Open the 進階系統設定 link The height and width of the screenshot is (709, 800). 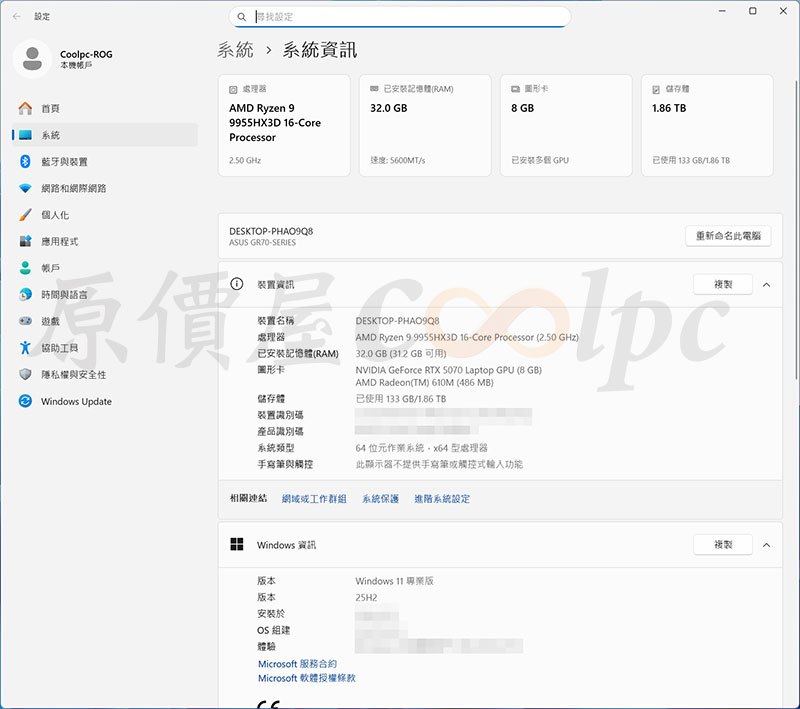[441, 499]
